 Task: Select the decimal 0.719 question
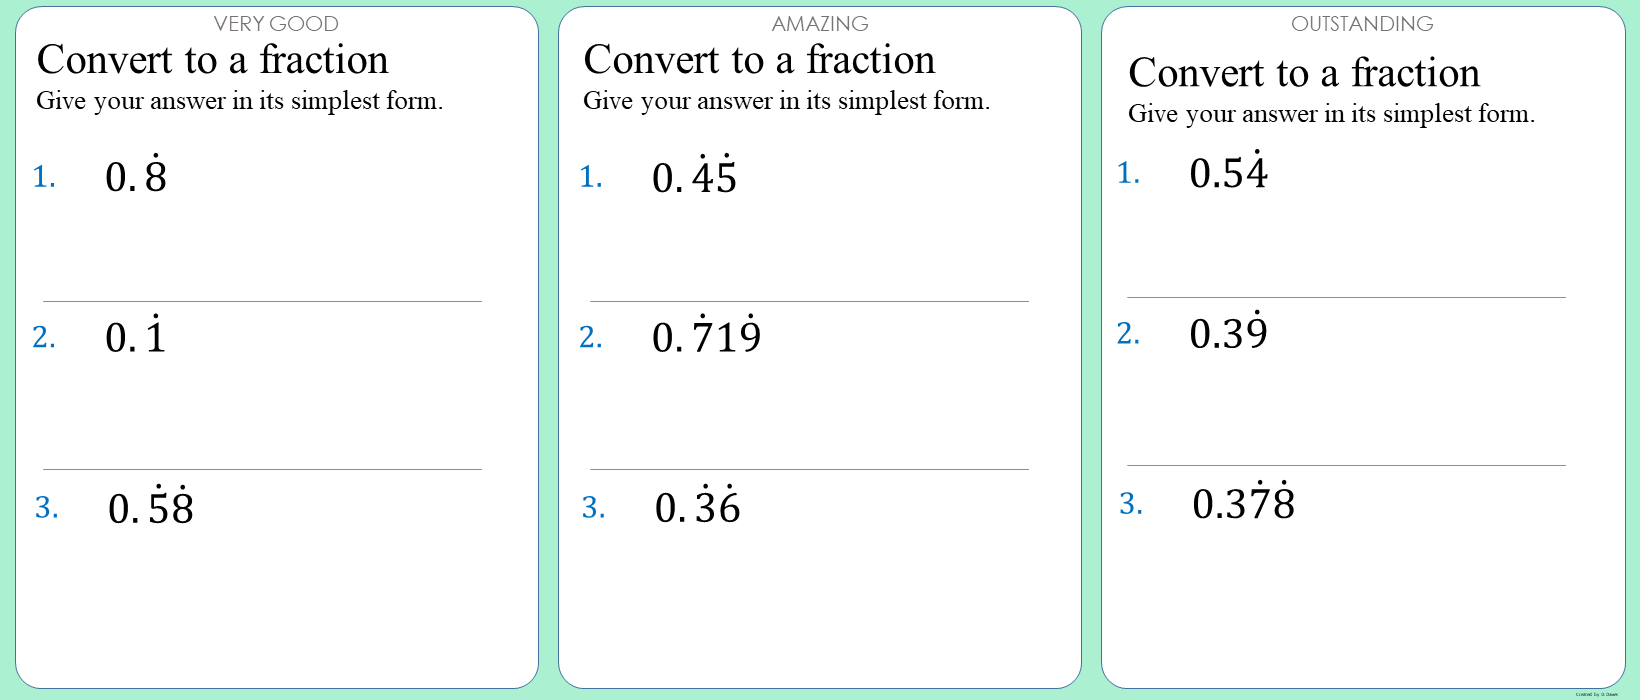[x=706, y=337]
